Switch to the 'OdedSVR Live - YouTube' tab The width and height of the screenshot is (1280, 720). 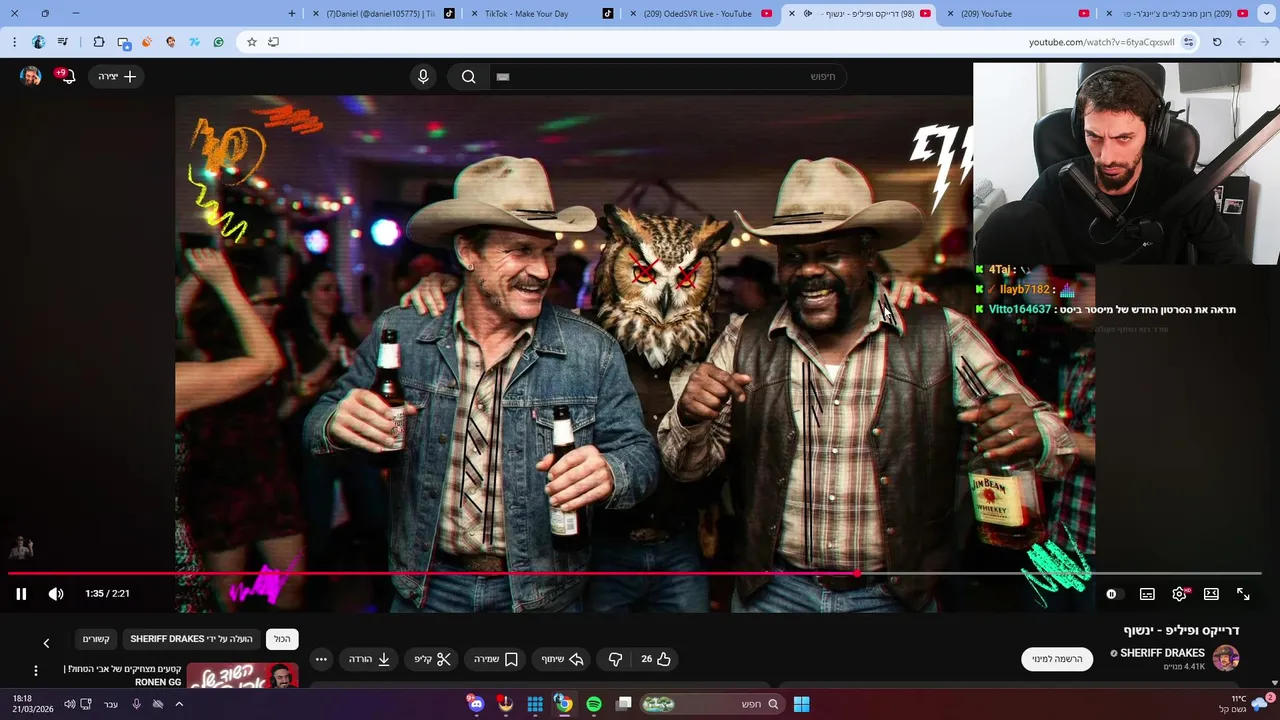coord(700,14)
